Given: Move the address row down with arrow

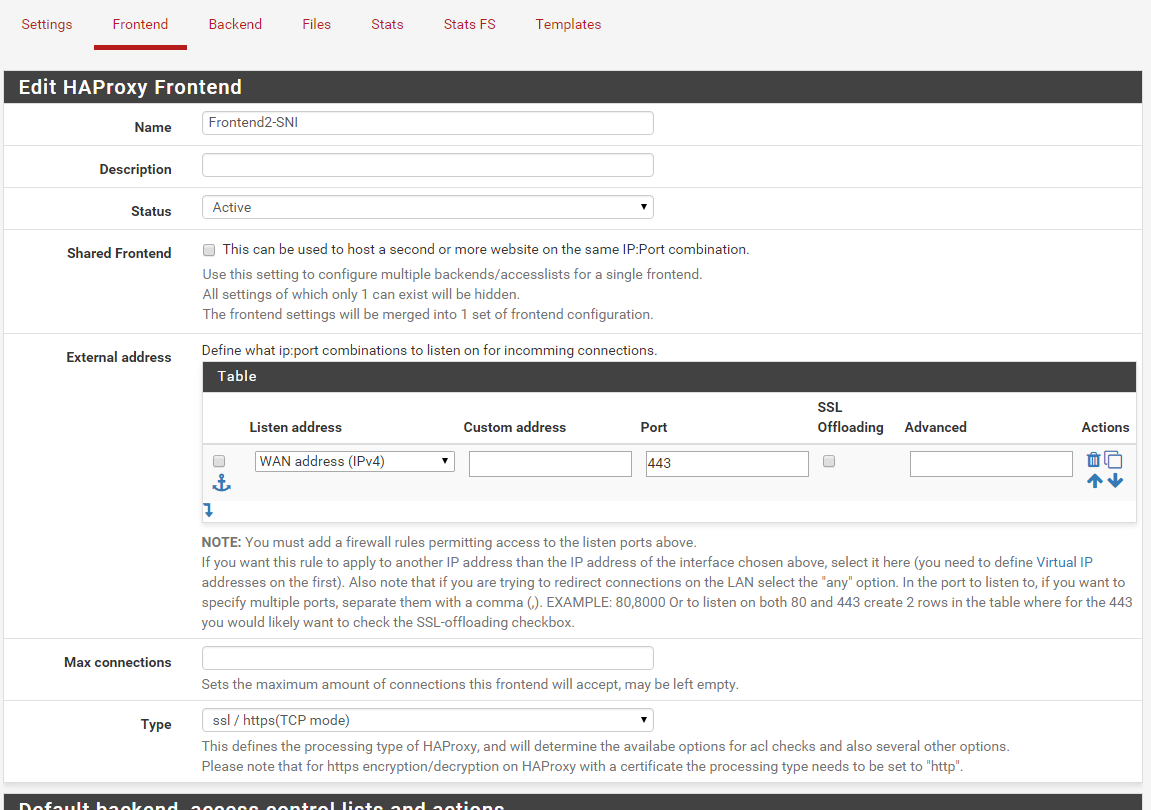Looking at the screenshot, I should (x=1115, y=481).
